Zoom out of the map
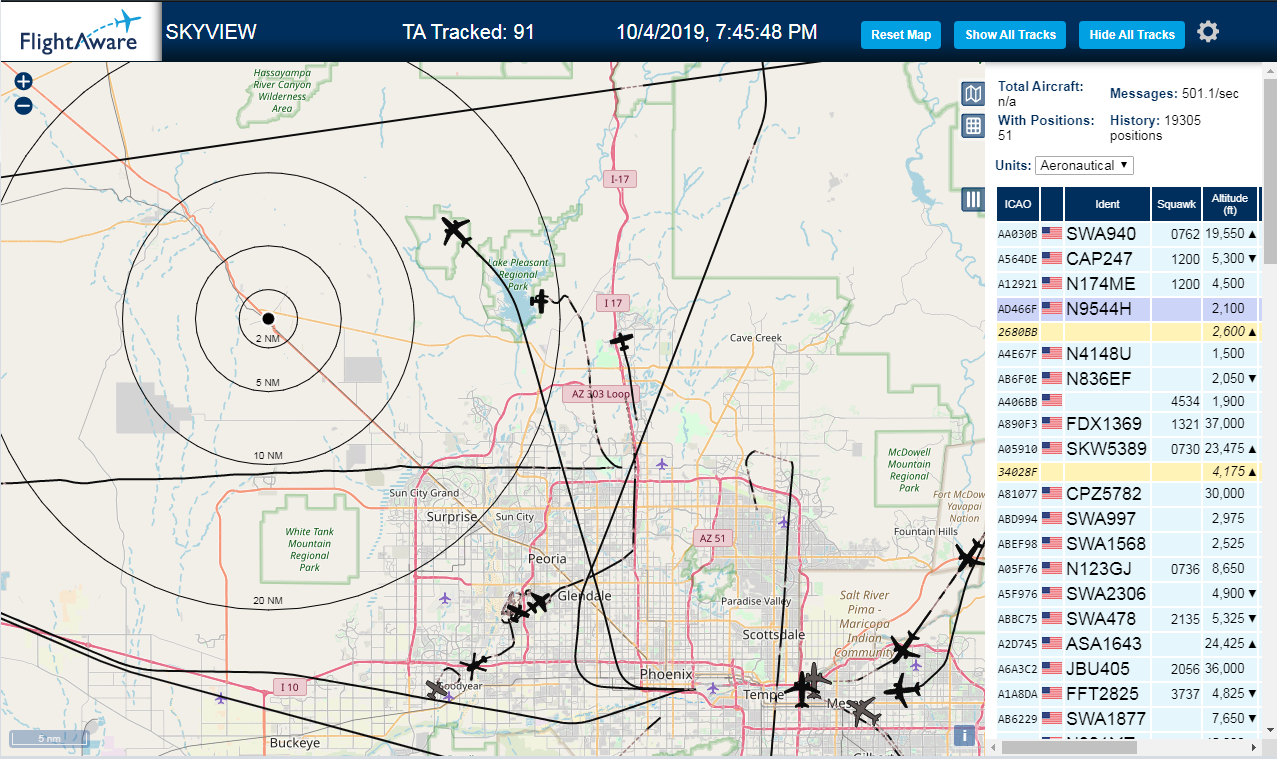Image resolution: width=1277 pixels, height=759 pixels. click(24, 105)
